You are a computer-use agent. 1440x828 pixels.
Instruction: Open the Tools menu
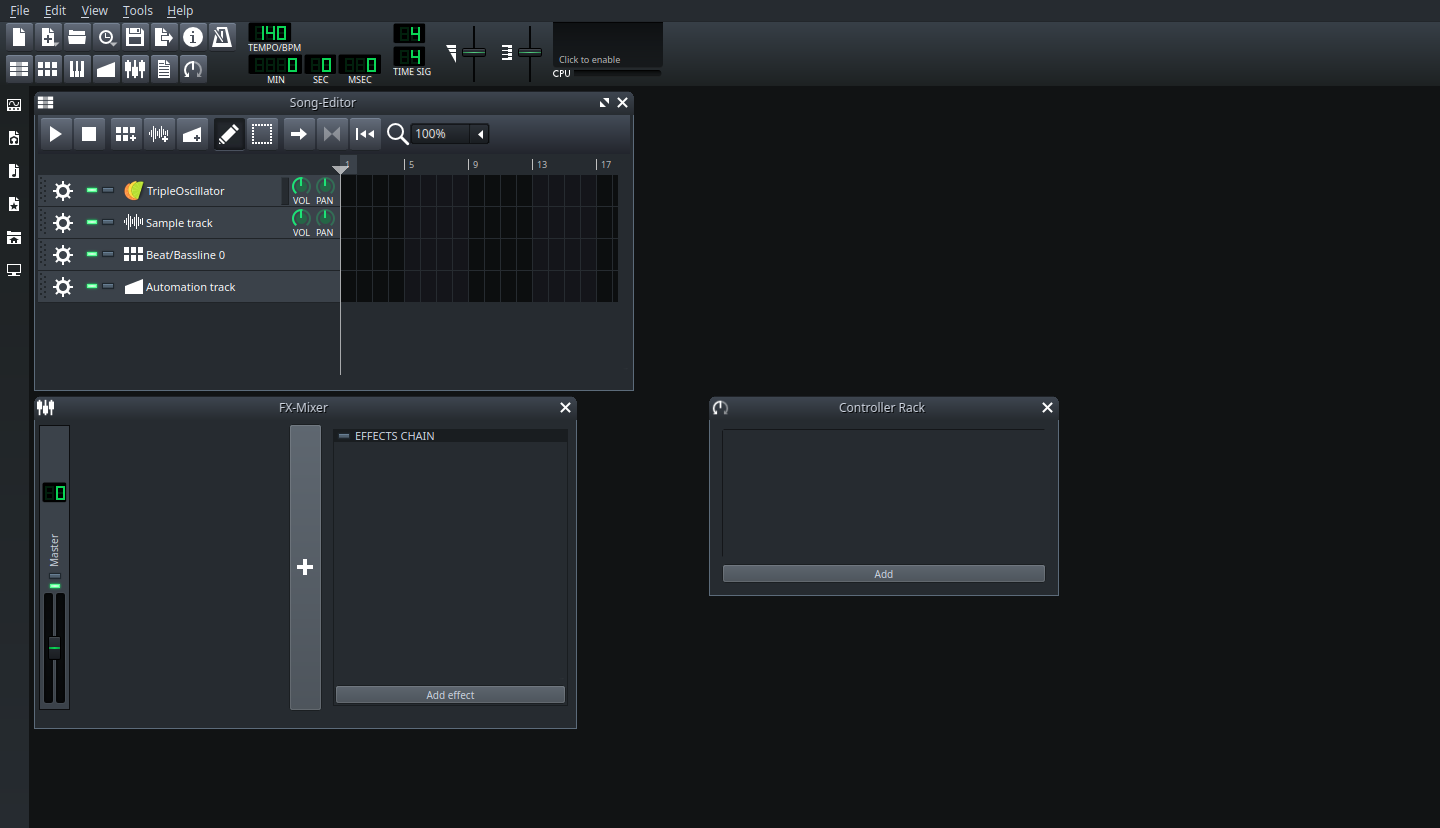137,10
